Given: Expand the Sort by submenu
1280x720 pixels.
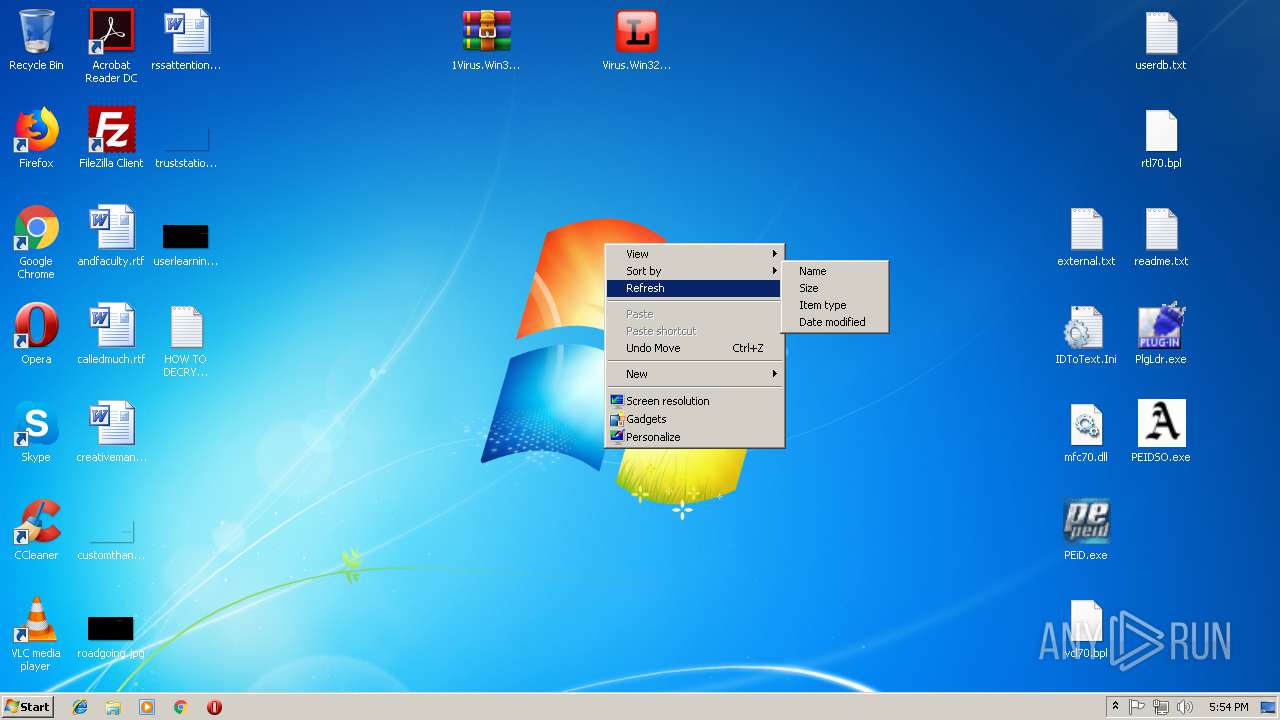Looking at the screenshot, I should (x=694, y=271).
